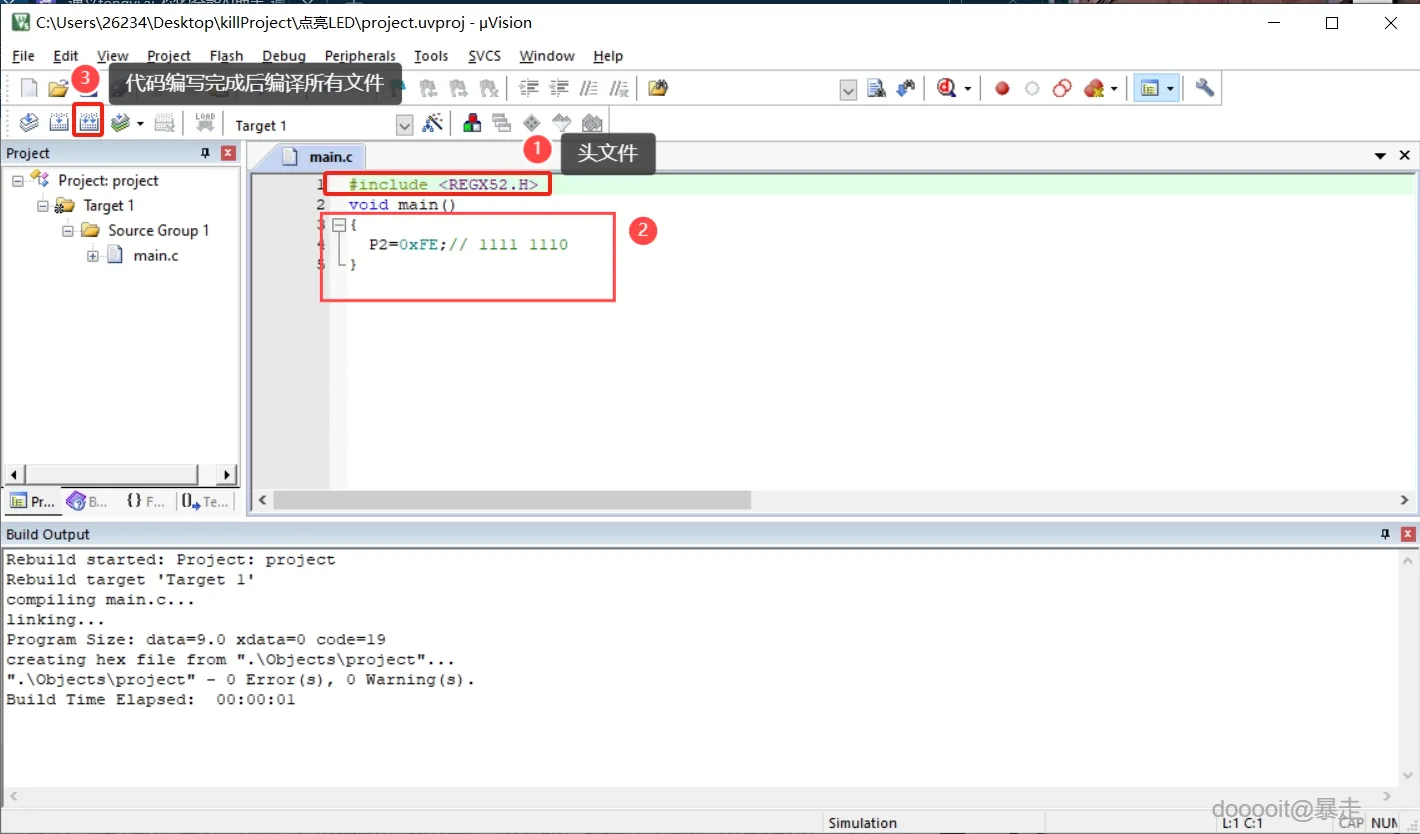Image resolution: width=1420 pixels, height=834 pixels.
Task: Click the Batch Build icon
Action: tap(120, 123)
